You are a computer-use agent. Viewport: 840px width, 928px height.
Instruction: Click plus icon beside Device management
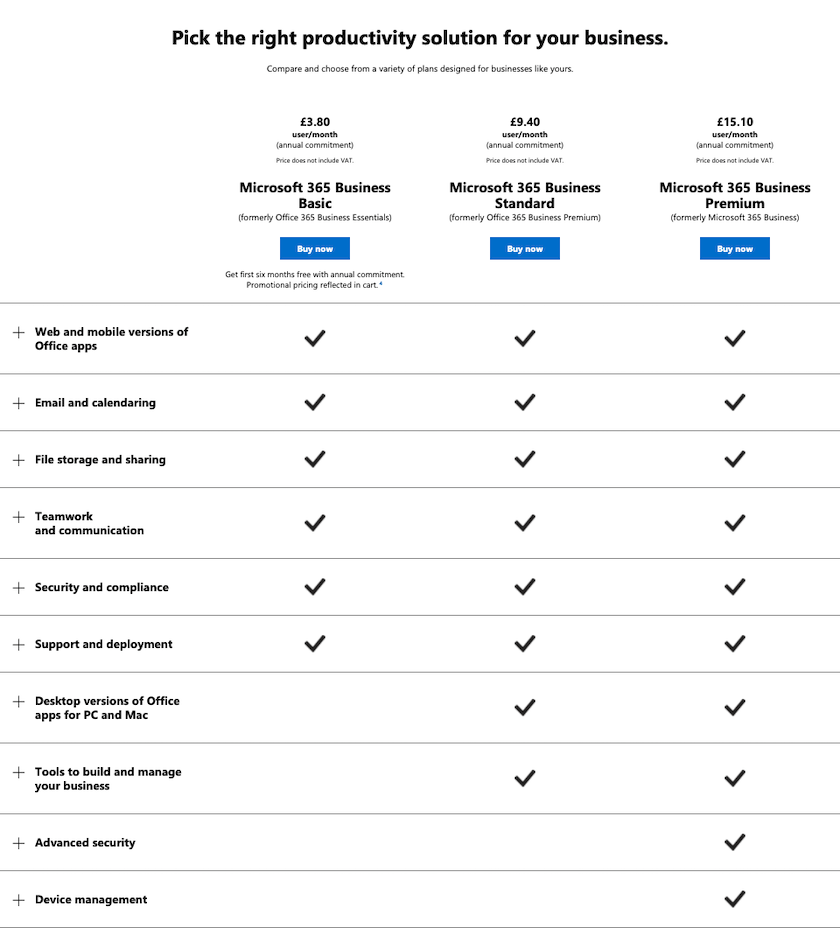tap(18, 900)
